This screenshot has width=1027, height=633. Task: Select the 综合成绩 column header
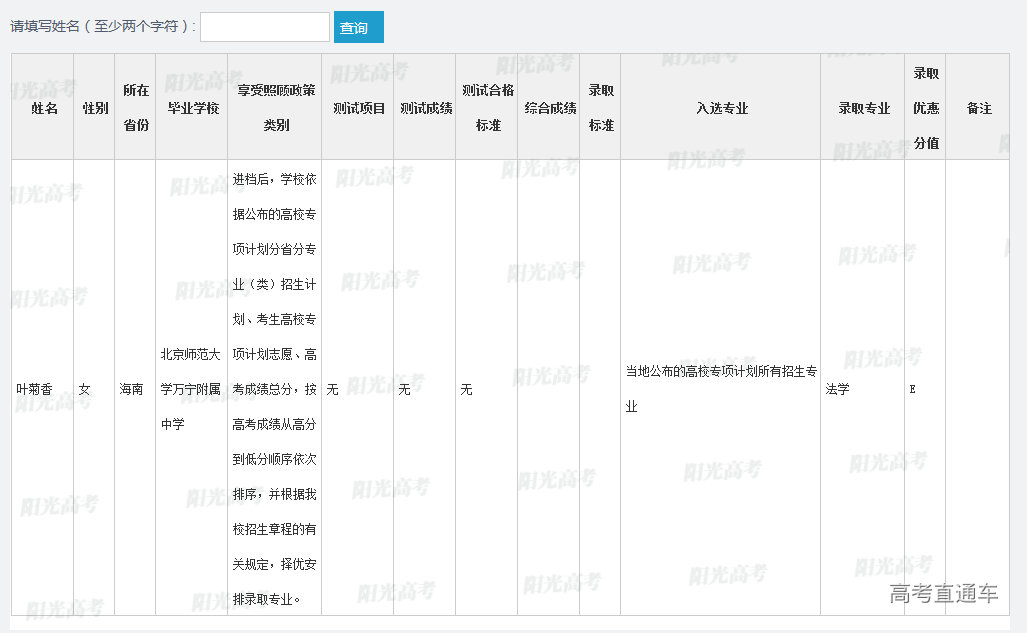point(549,108)
